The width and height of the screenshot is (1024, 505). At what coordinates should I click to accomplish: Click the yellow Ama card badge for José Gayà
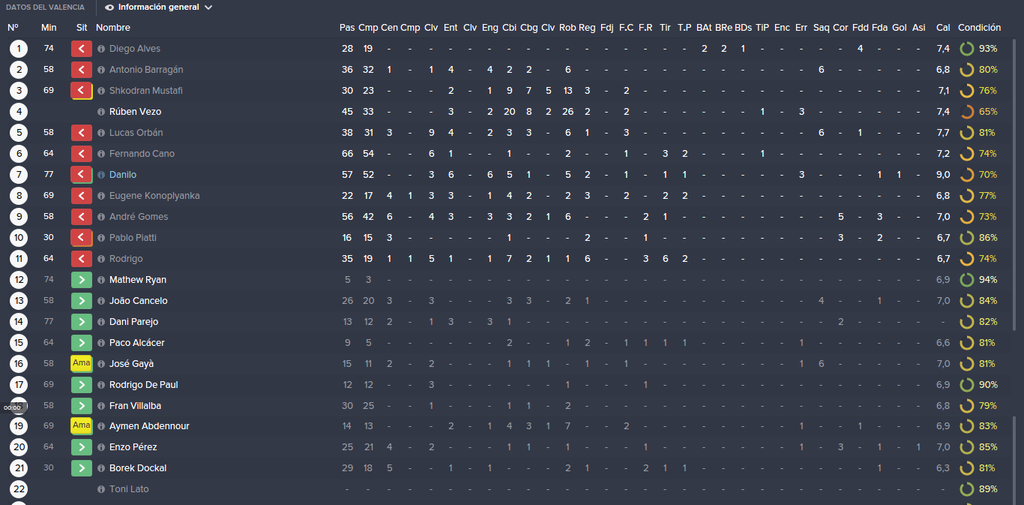[x=81, y=364]
